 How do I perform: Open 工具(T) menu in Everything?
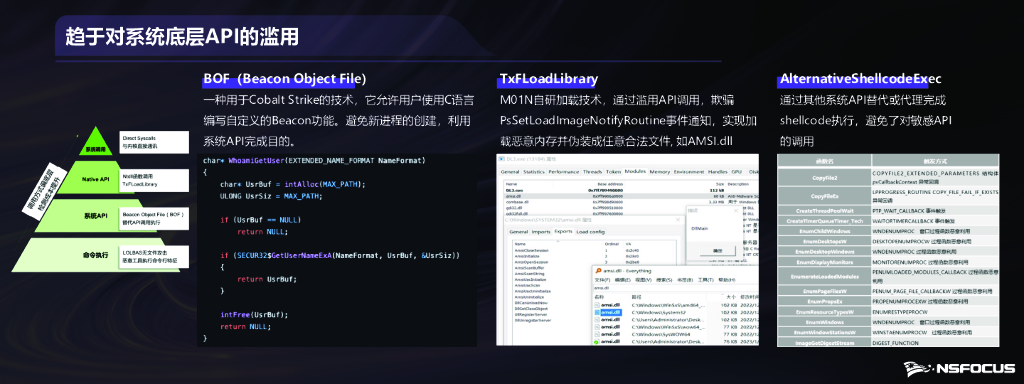click(x=706, y=280)
